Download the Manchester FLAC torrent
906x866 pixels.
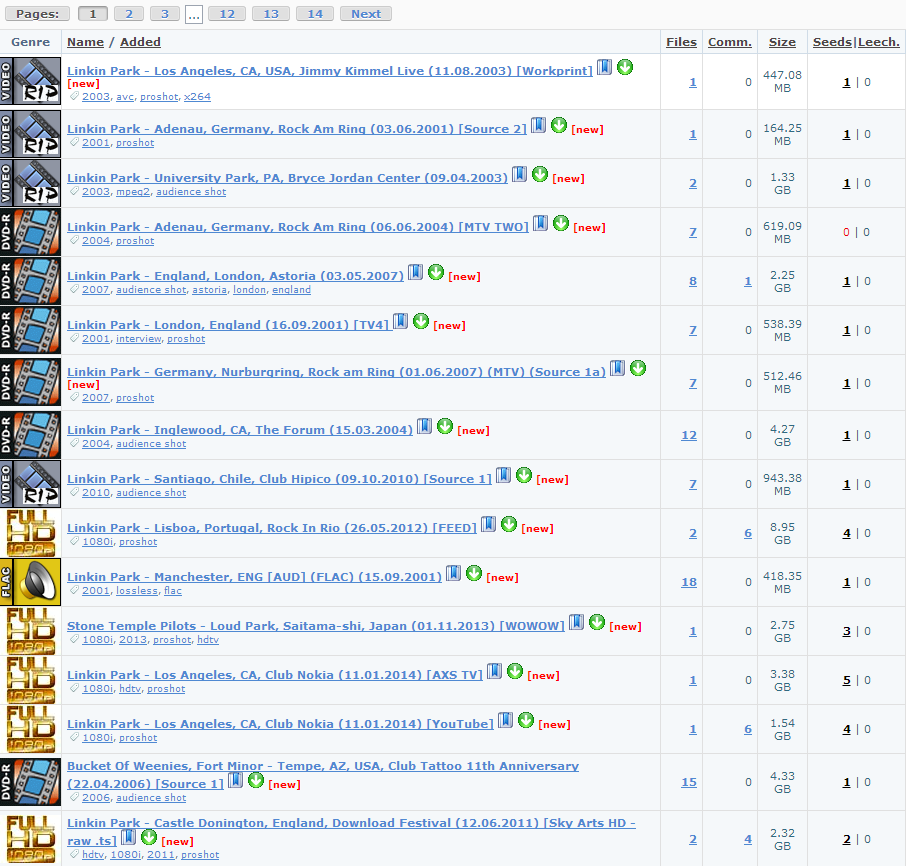click(x=474, y=574)
